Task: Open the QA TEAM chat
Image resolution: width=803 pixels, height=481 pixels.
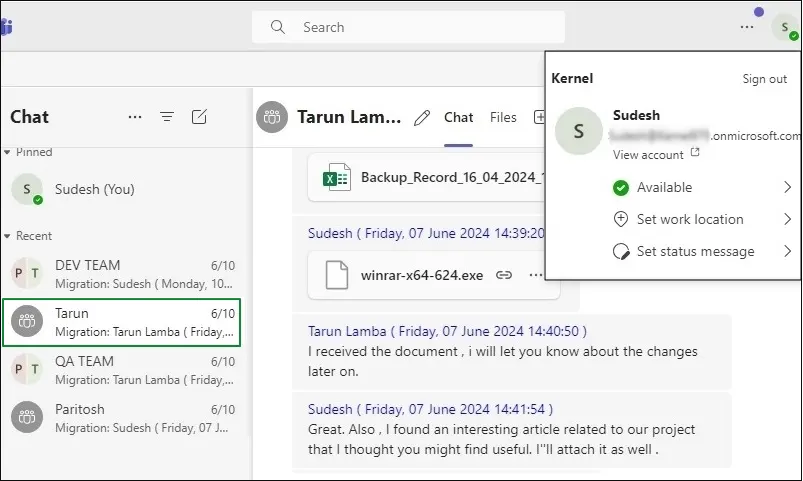Action: (121, 370)
